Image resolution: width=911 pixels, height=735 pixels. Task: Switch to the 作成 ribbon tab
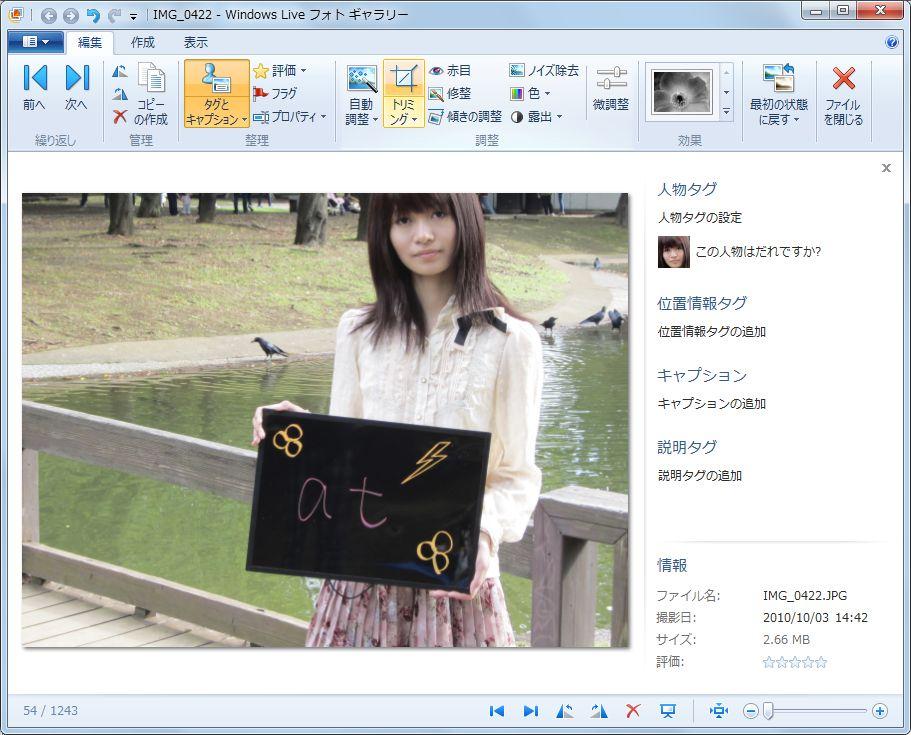click(143, 42)
